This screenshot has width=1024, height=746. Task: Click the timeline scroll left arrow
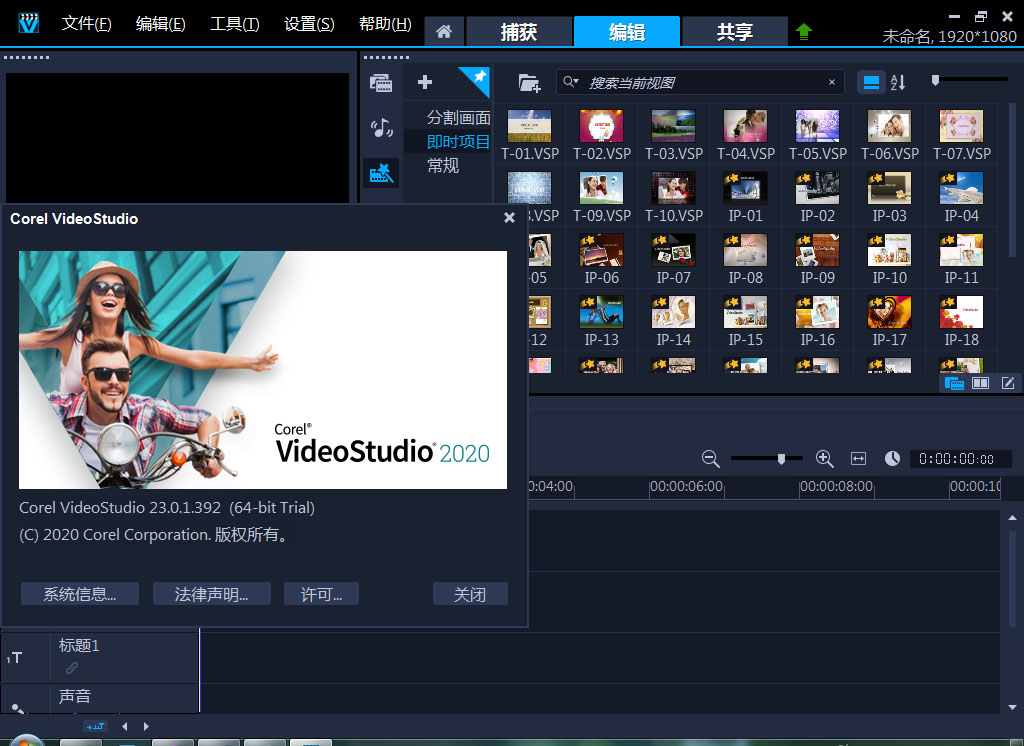(x=125, y=726)
